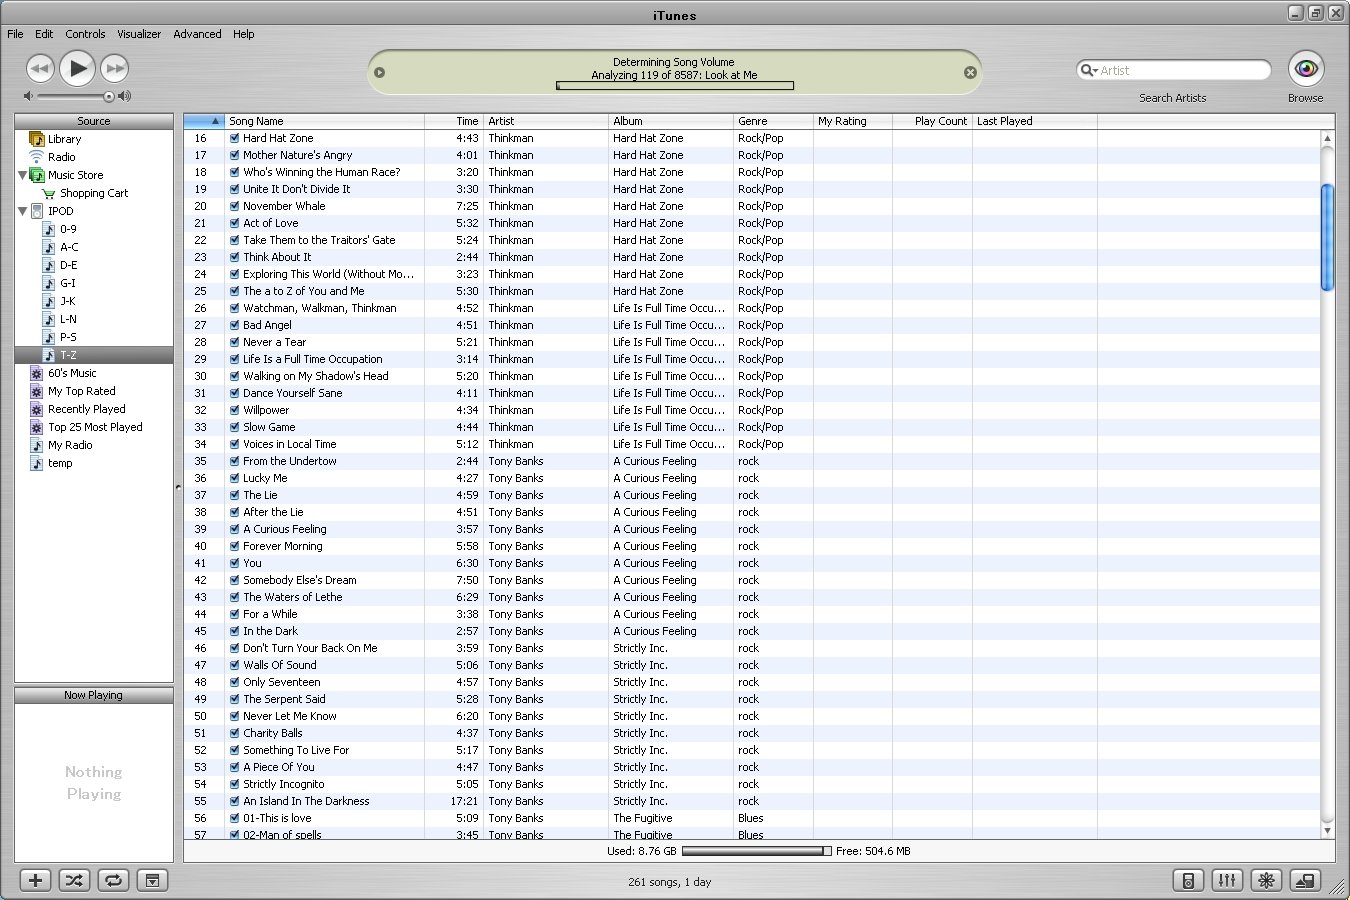This screenshot has width=1350, height=900.
Task: Turn on the visualizer button
Action: 1265,880
